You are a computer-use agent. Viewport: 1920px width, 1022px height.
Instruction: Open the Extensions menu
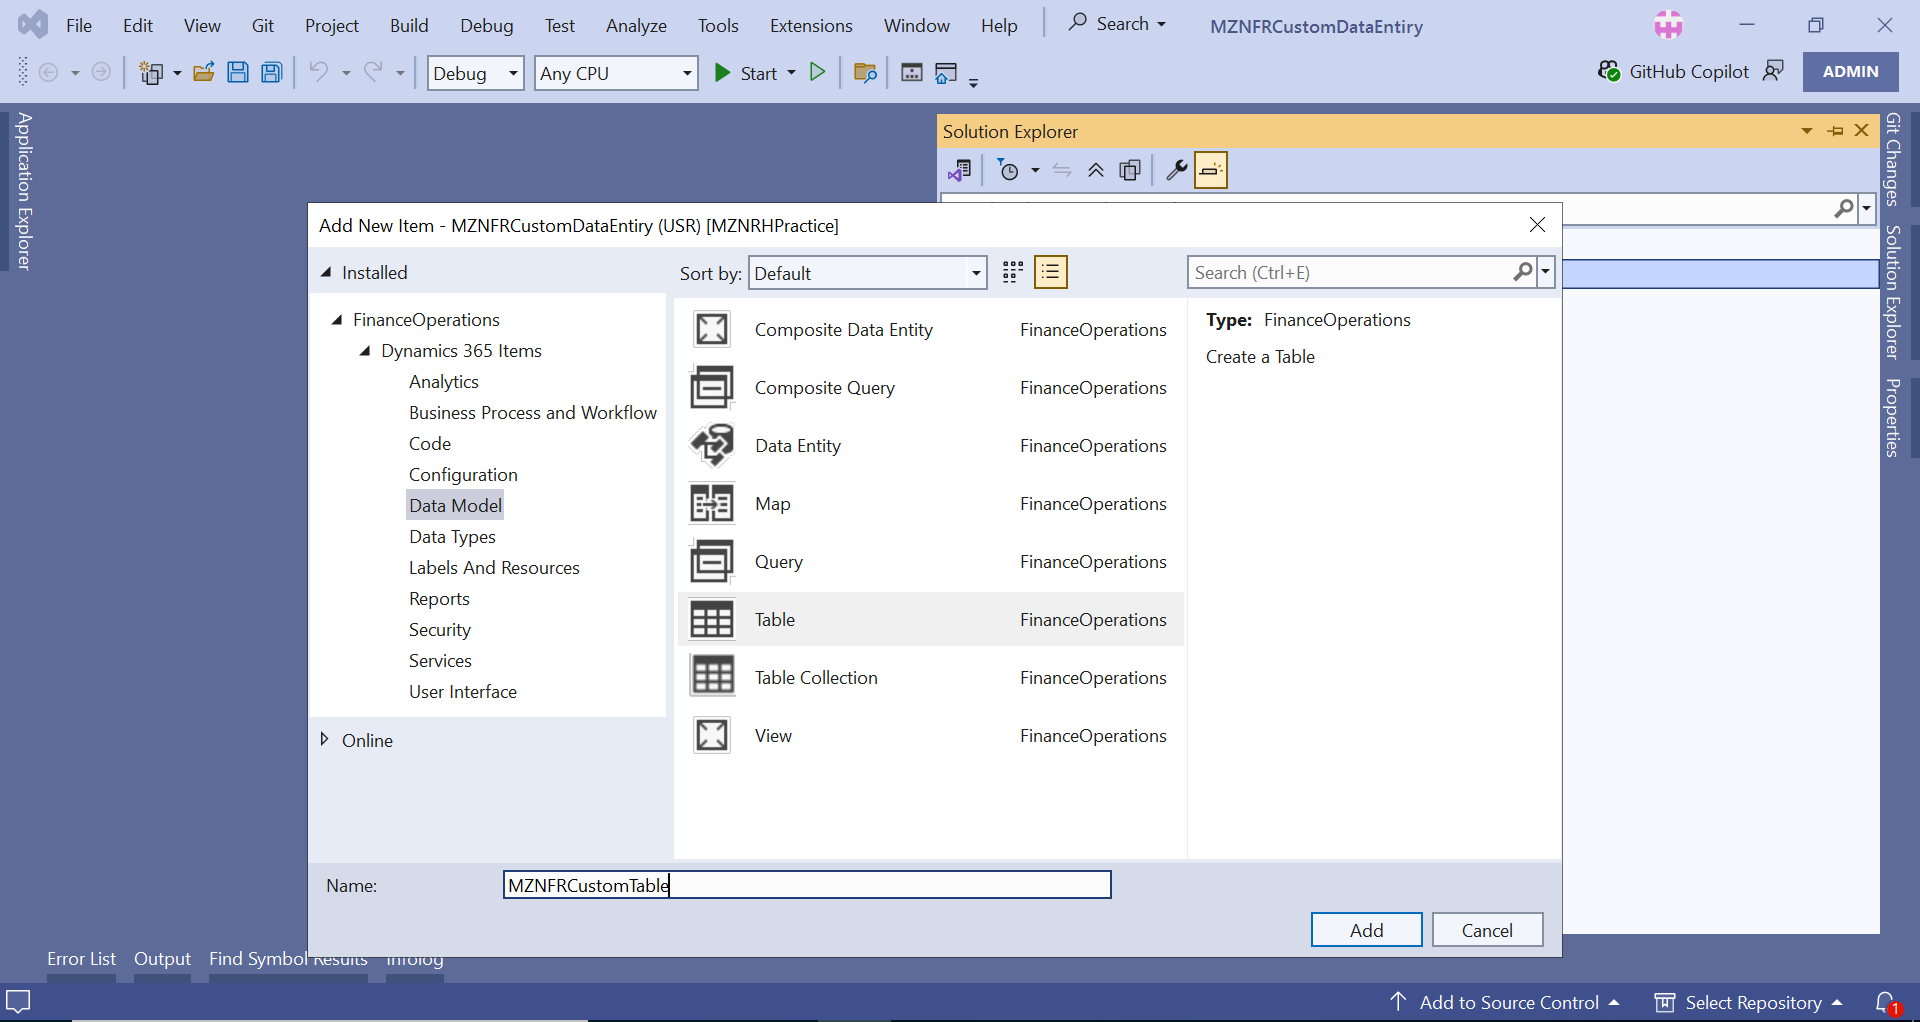tap(811, 26)
